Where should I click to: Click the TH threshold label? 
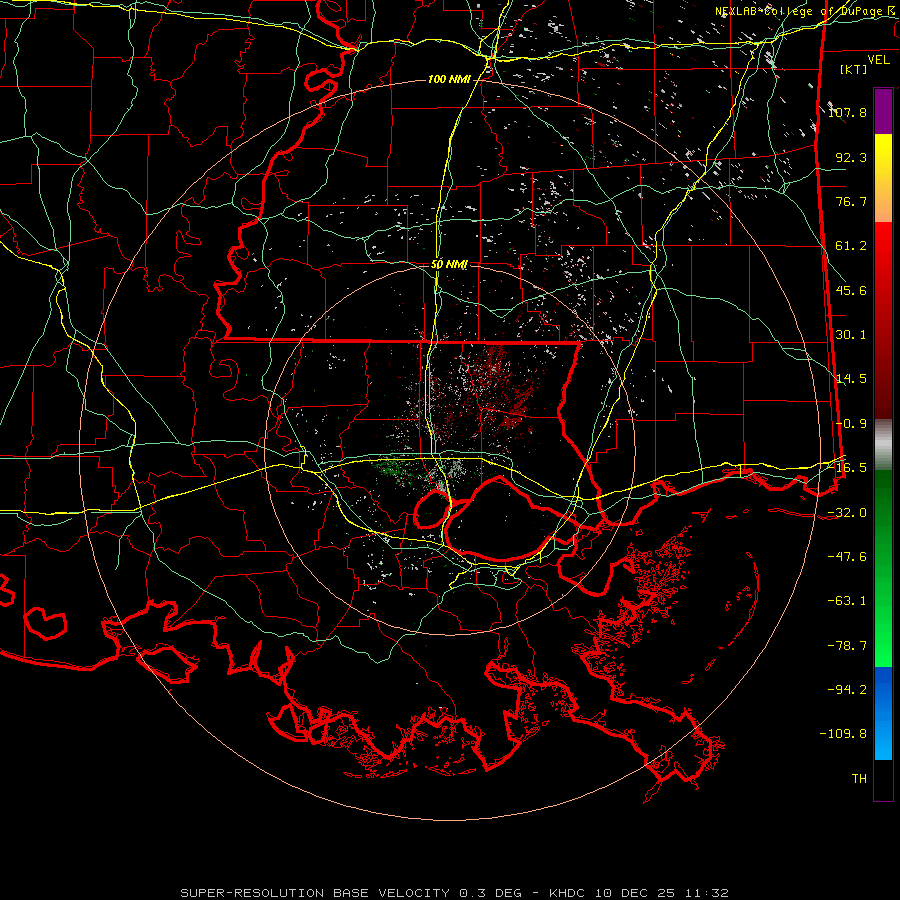[x=859, y=779]
